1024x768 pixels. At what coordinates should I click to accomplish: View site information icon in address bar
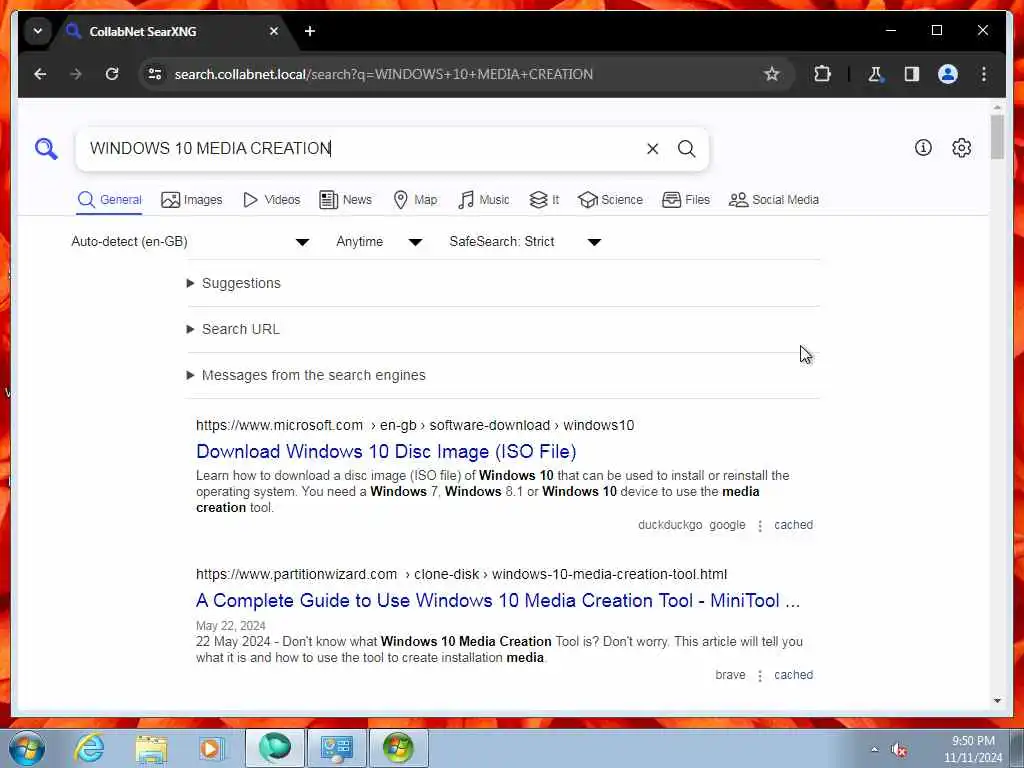pos(155,74)
